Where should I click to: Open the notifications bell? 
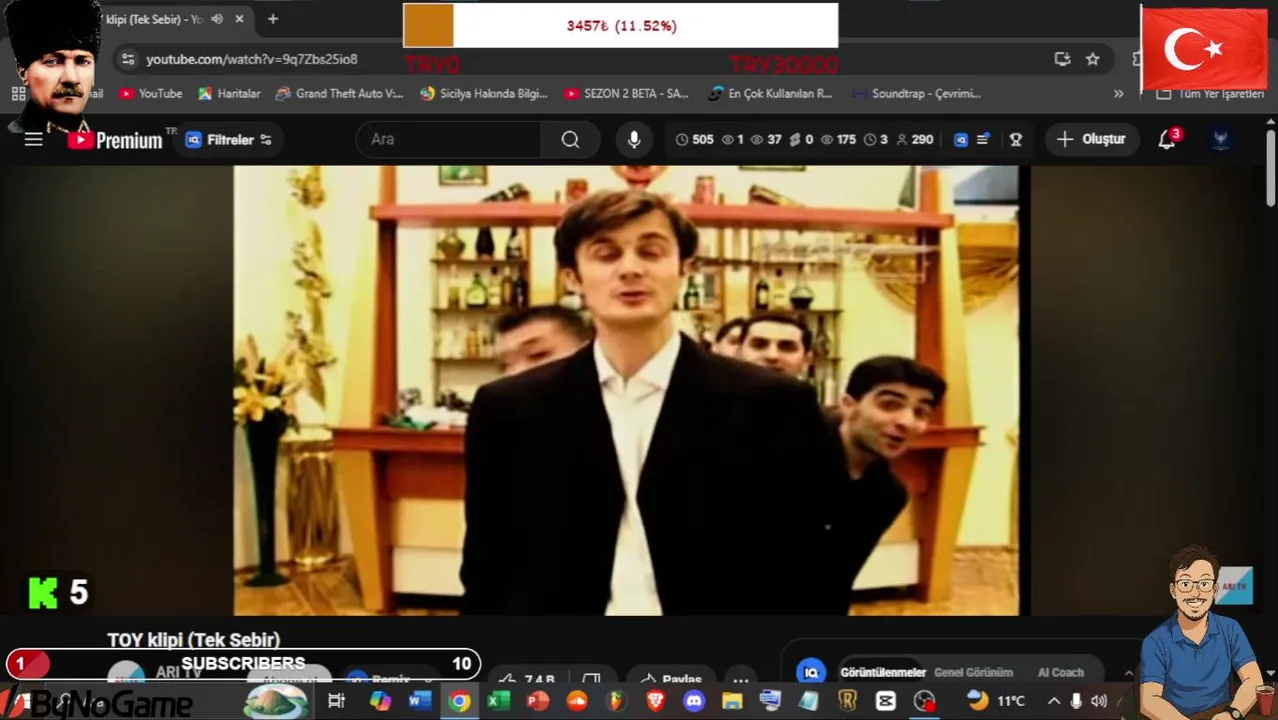point(1167,139)
